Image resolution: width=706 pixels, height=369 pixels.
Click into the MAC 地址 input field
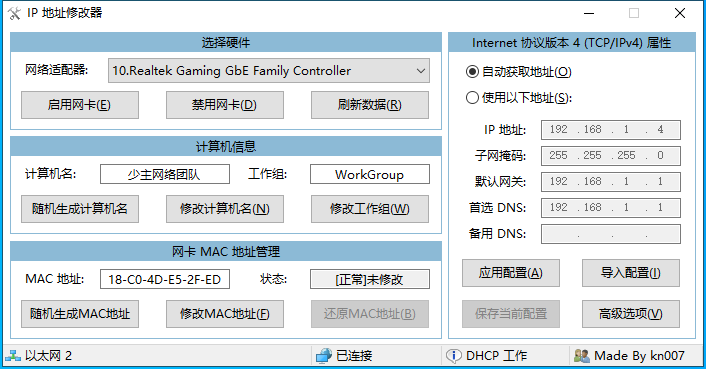165,279
